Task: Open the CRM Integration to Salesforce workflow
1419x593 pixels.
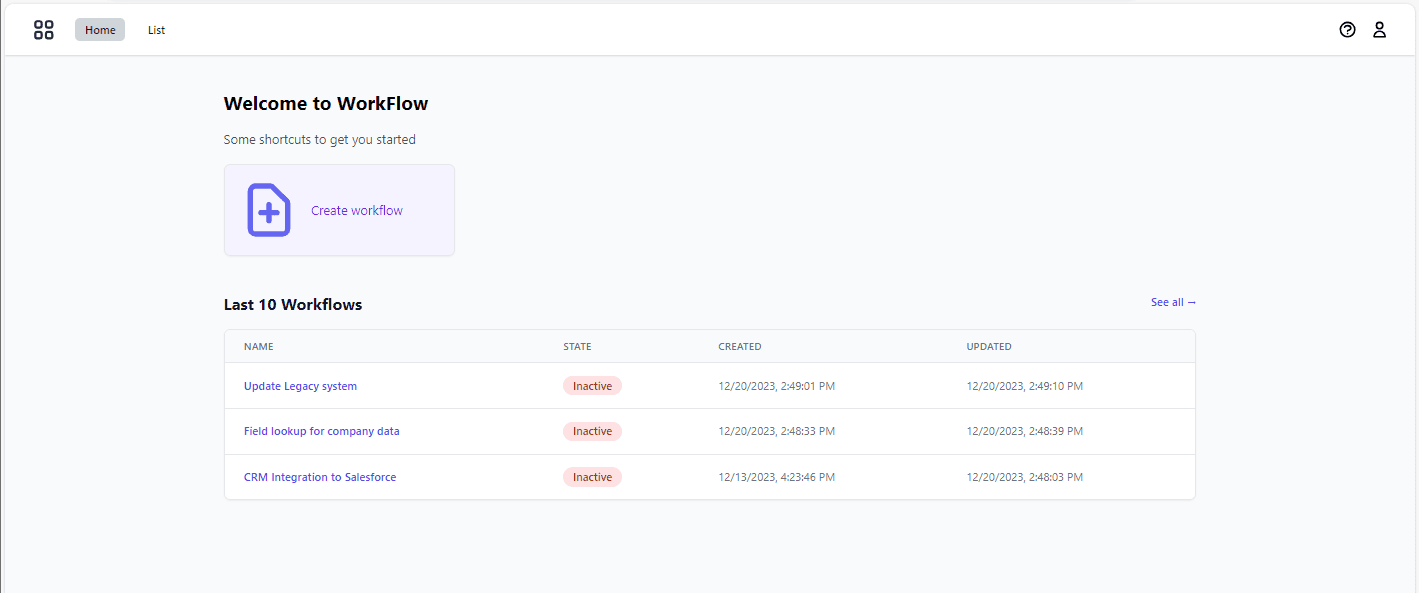Action: click(320, 477)
